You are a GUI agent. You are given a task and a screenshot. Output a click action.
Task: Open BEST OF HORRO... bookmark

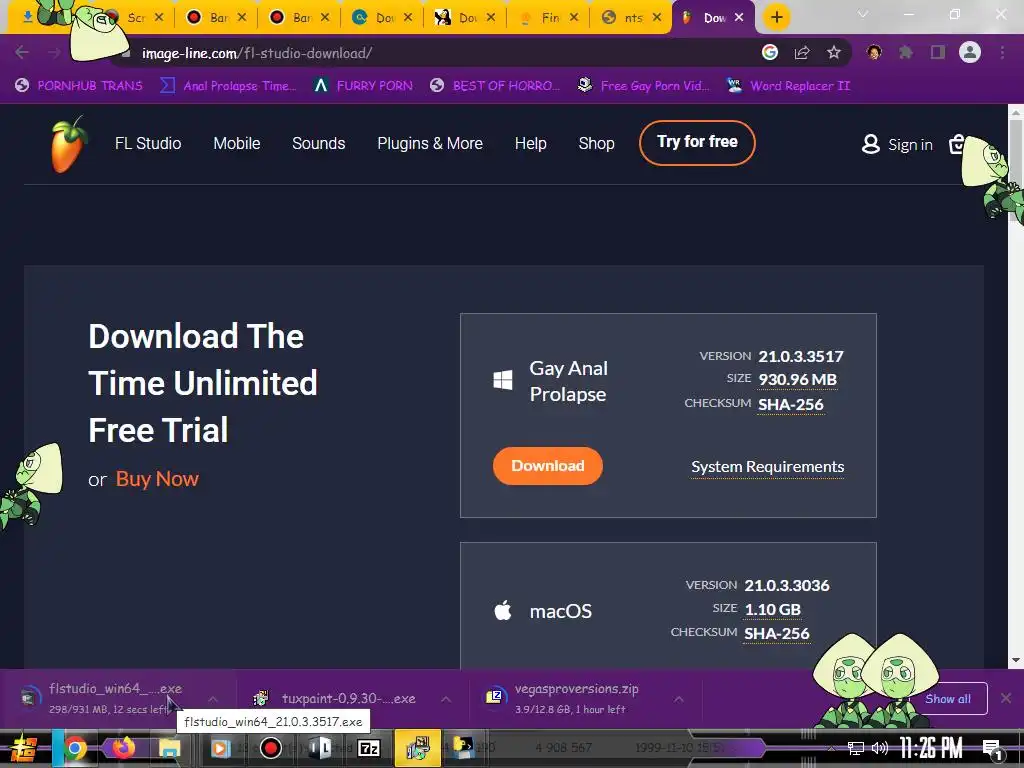pos(495,86)
